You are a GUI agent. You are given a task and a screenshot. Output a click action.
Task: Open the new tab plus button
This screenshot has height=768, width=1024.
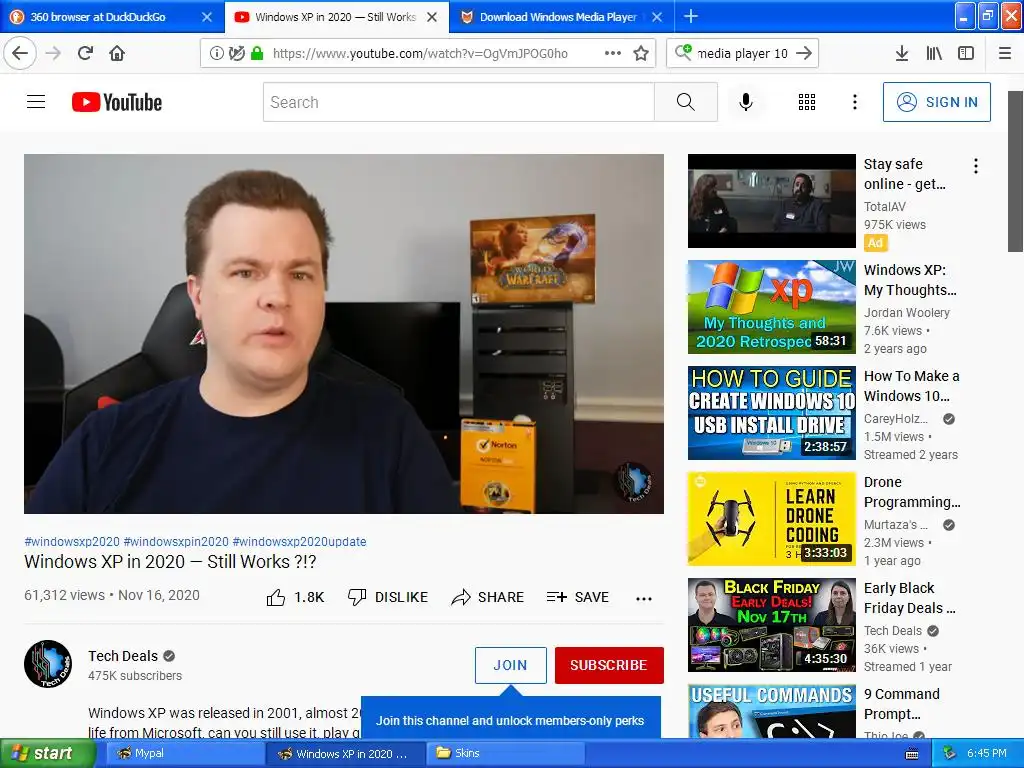[x=690, y=16]
